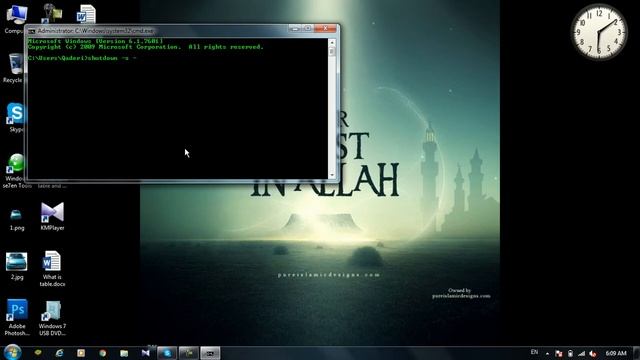Open the media player icon in taskbar

click(81, 353)
